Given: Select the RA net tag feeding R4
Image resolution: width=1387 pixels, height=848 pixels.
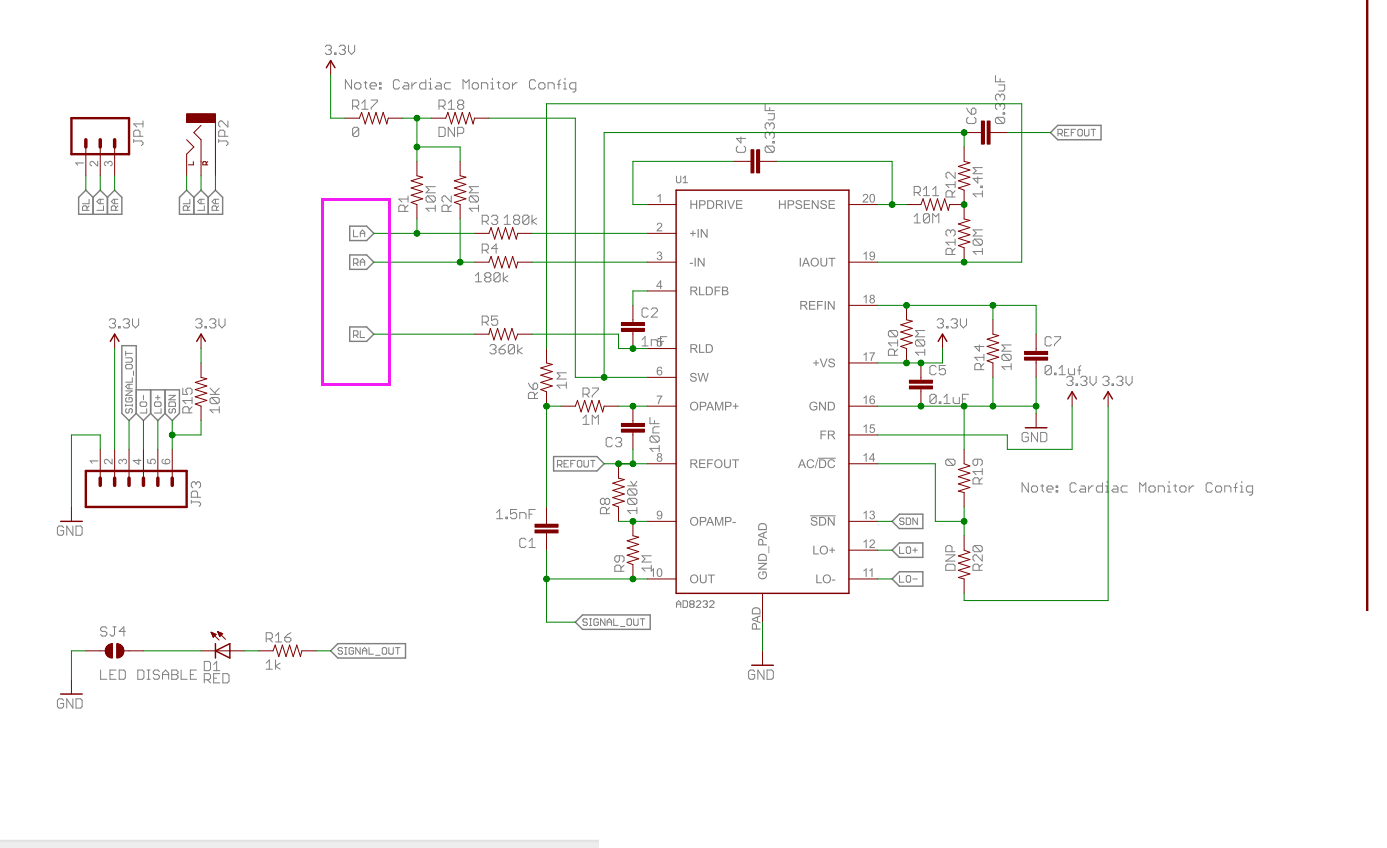Looking at the screenshot, I should coord(361,262).
